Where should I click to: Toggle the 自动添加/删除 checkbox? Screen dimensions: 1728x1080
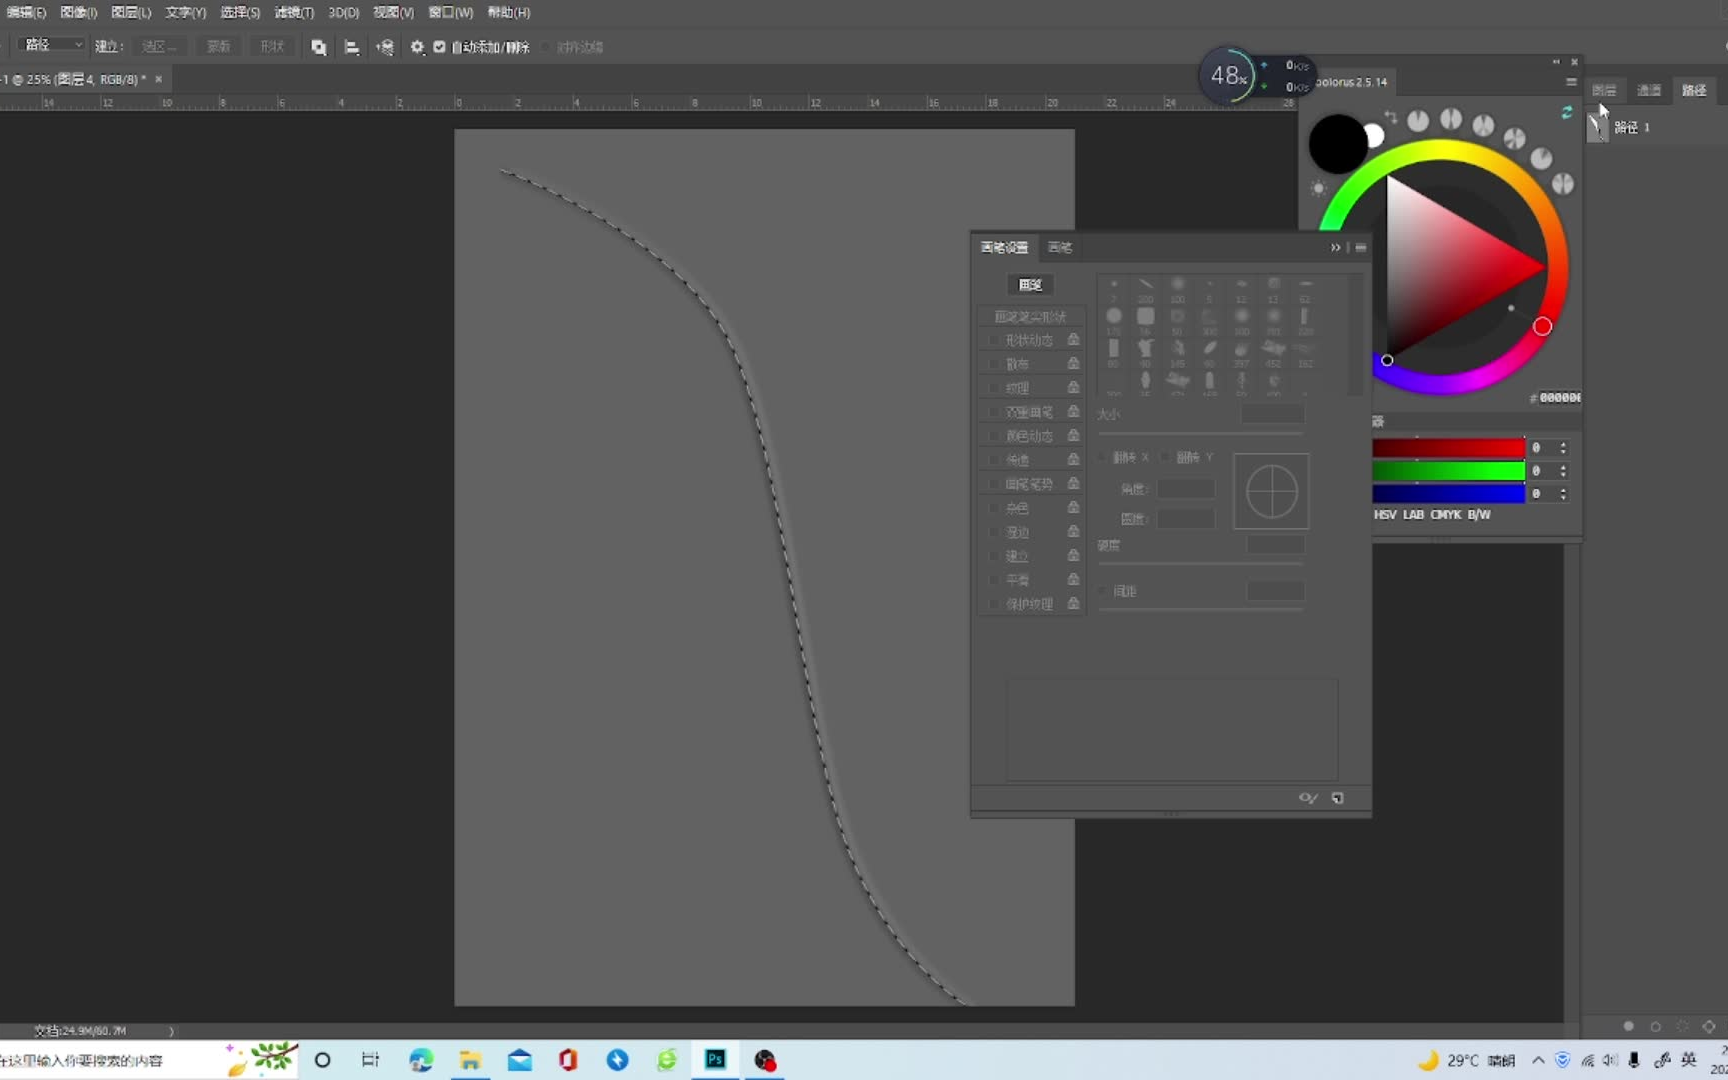tap(439, 47)
